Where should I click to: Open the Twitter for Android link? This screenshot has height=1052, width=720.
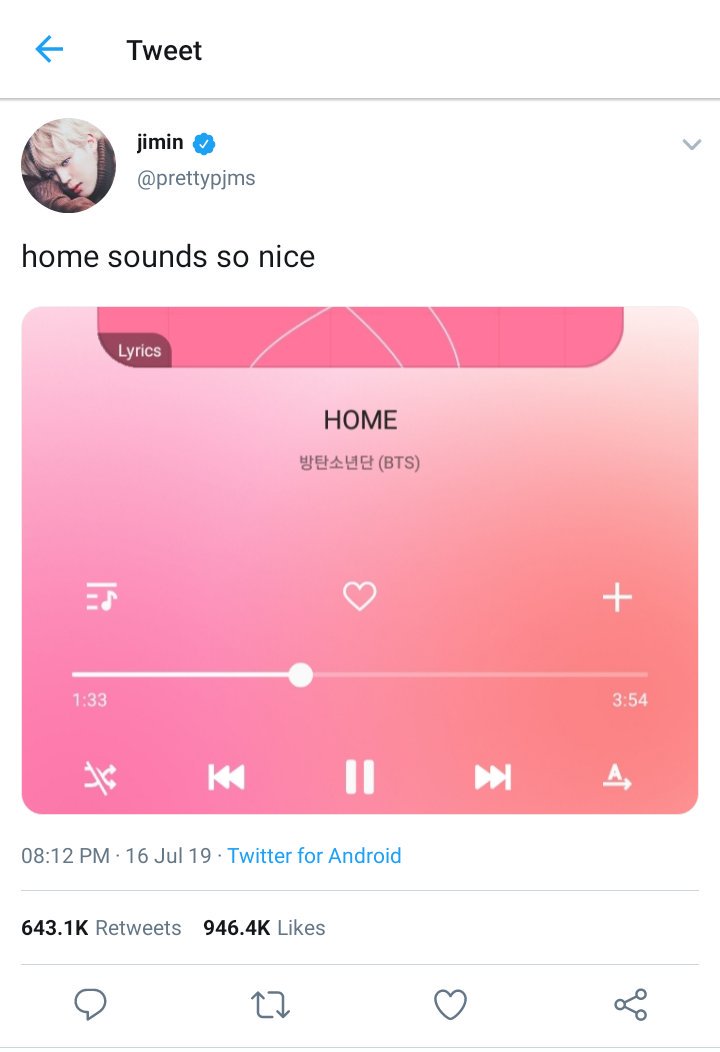[314, 855]
